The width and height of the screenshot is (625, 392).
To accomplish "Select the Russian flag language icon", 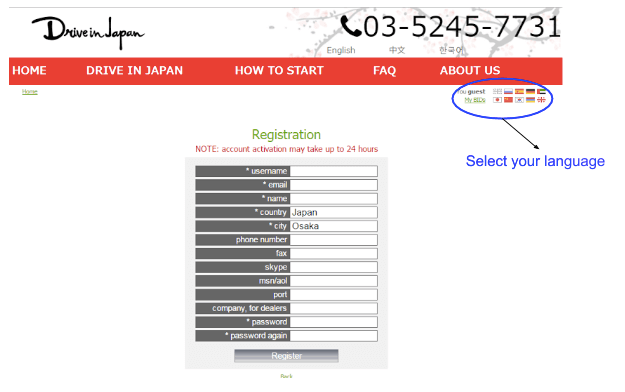I will point(508,91).
